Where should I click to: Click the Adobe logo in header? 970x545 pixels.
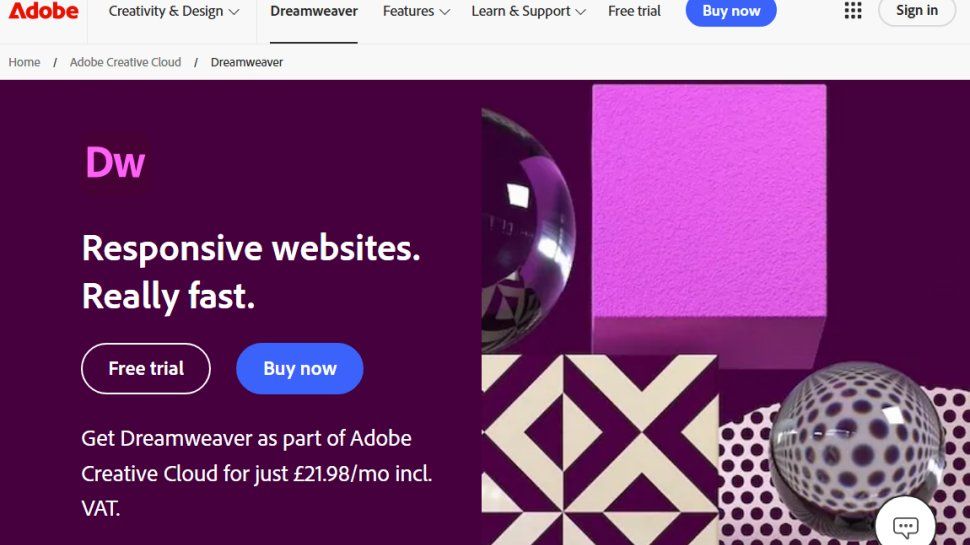pos(44,11)
